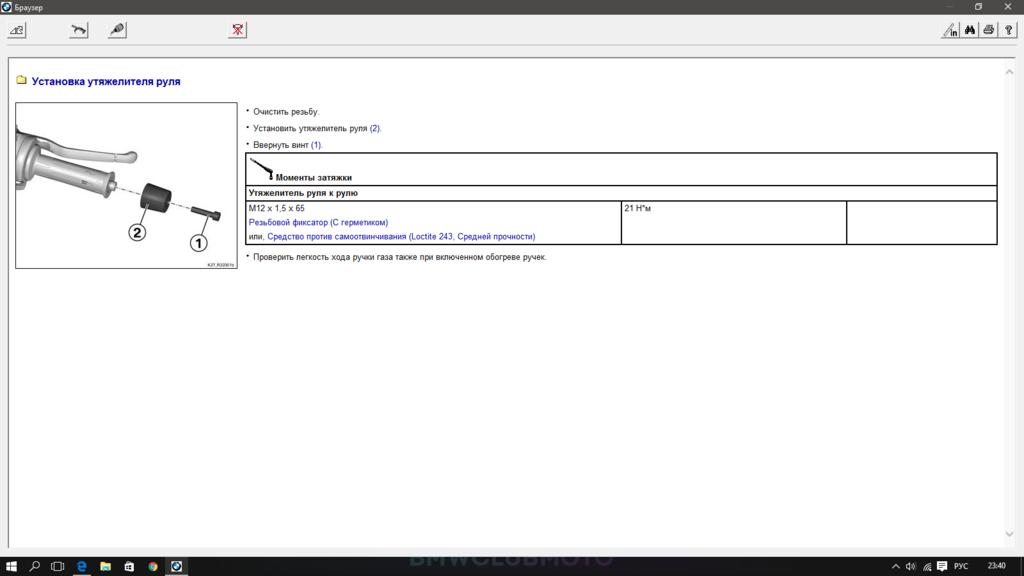Open the handlebar weight (2) reference link
Image resolution: width=1024 pixels, height=576 pixels.
pos(375,129)
